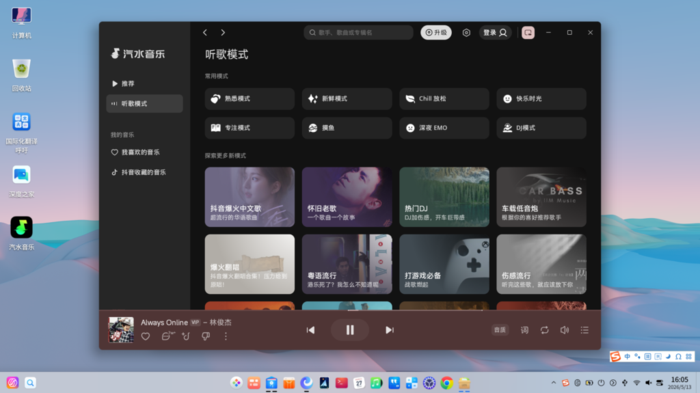This screenshot has width=700, height=393.
Task: Go back with the left arrow
Action: [205, 33]
